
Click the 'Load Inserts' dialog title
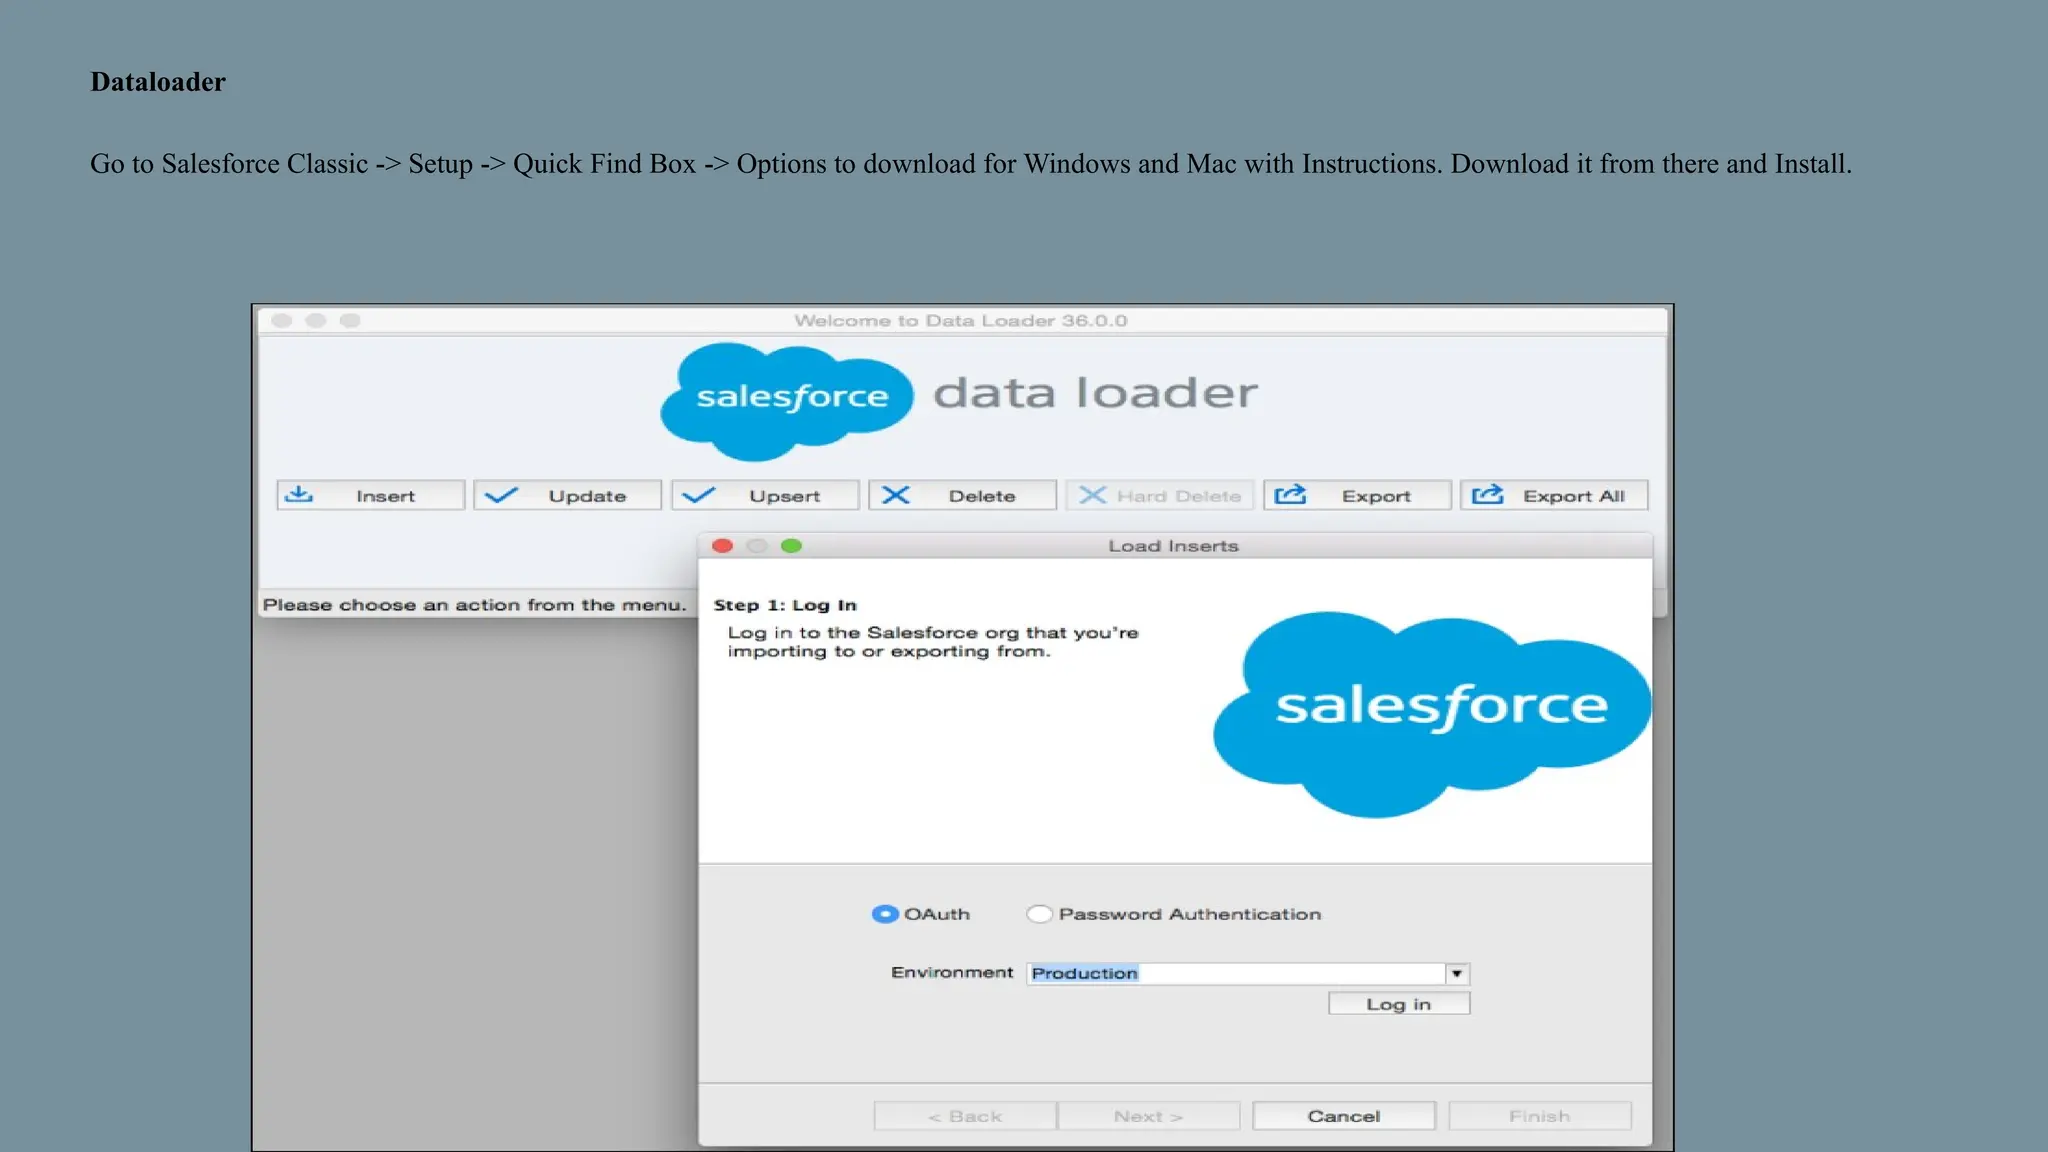point(1174,546)
